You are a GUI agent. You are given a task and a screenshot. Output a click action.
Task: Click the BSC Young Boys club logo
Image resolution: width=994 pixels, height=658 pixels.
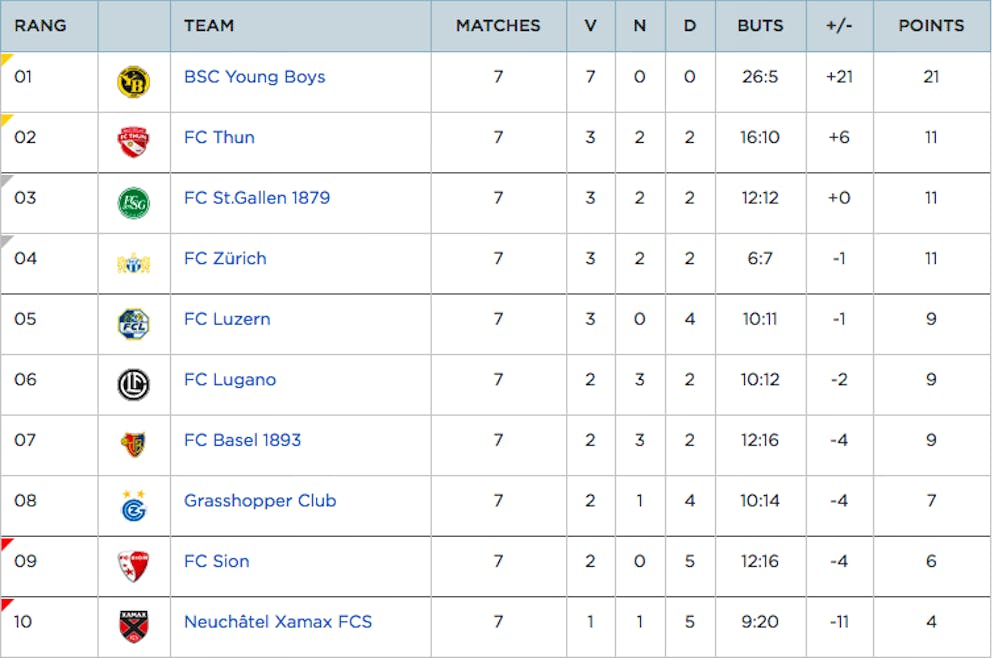click(x=134, y=82)
